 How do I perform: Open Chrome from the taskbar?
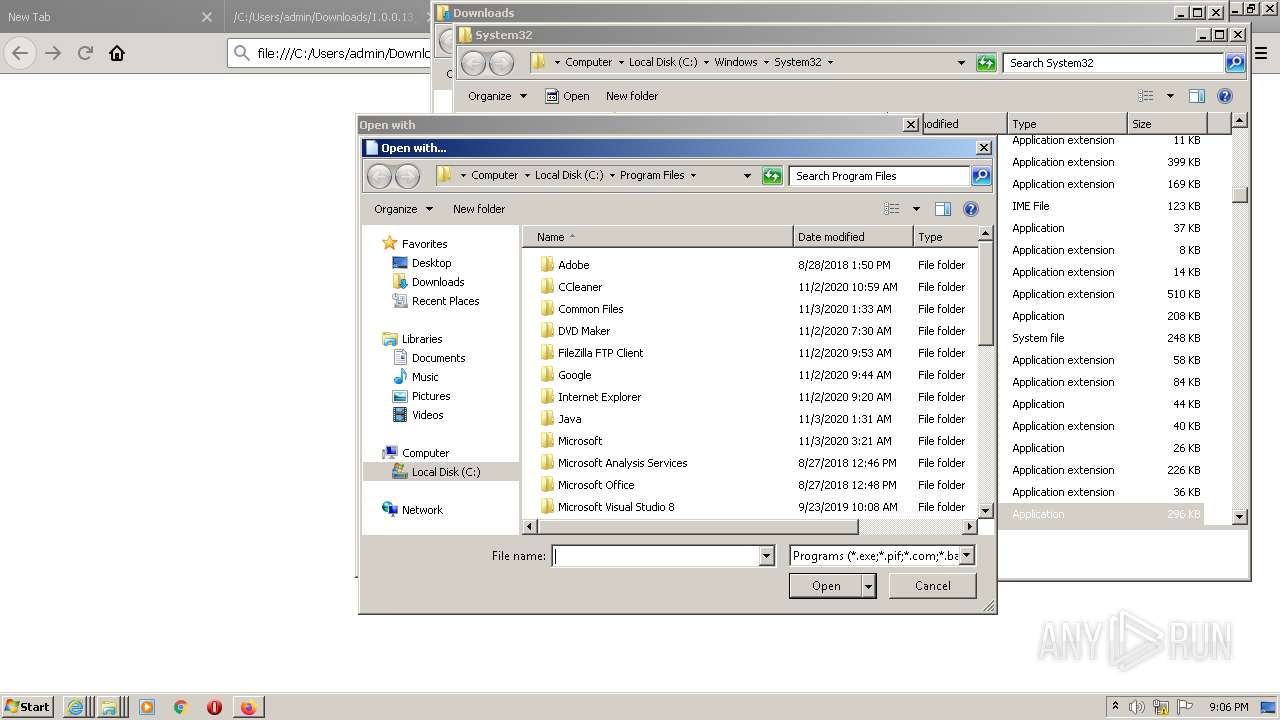180,707
